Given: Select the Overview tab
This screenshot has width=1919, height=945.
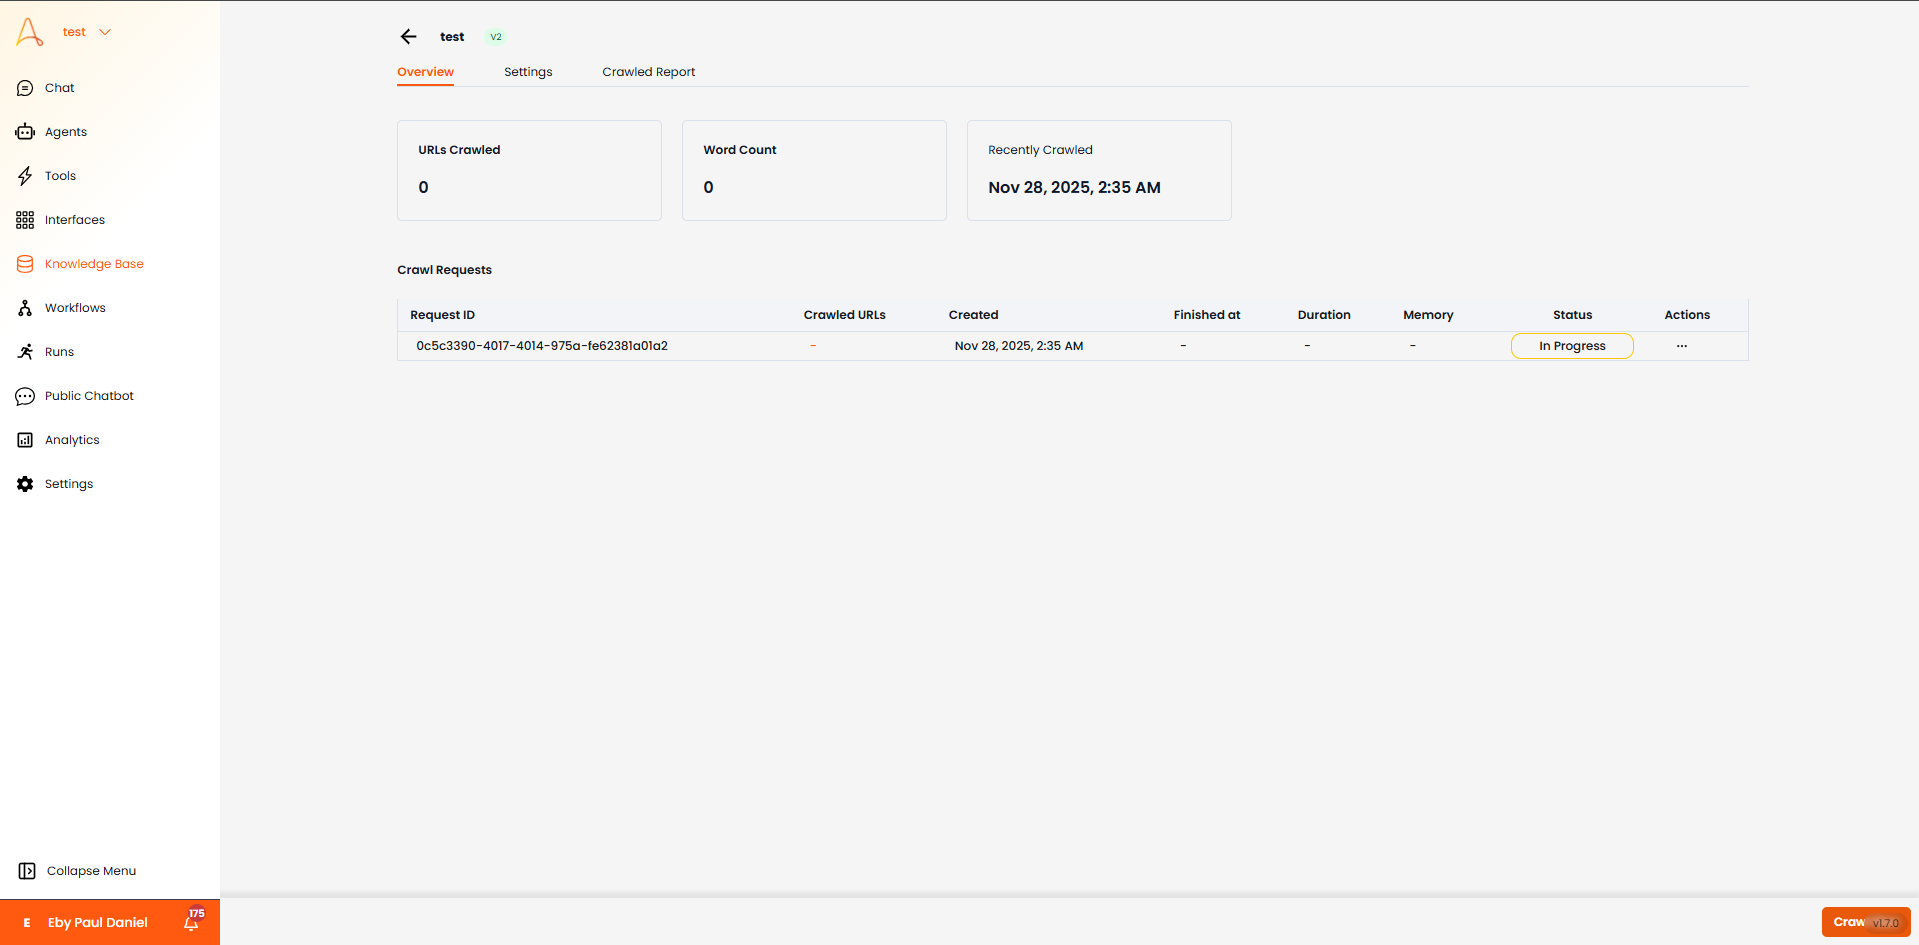Looking at the screenshot, I should coord(425,72).
